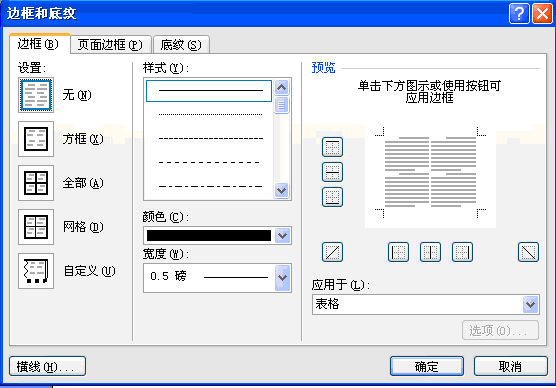Apply diagonal down border button
Viewport: 556px width, 388px height.
click(528, 252)
